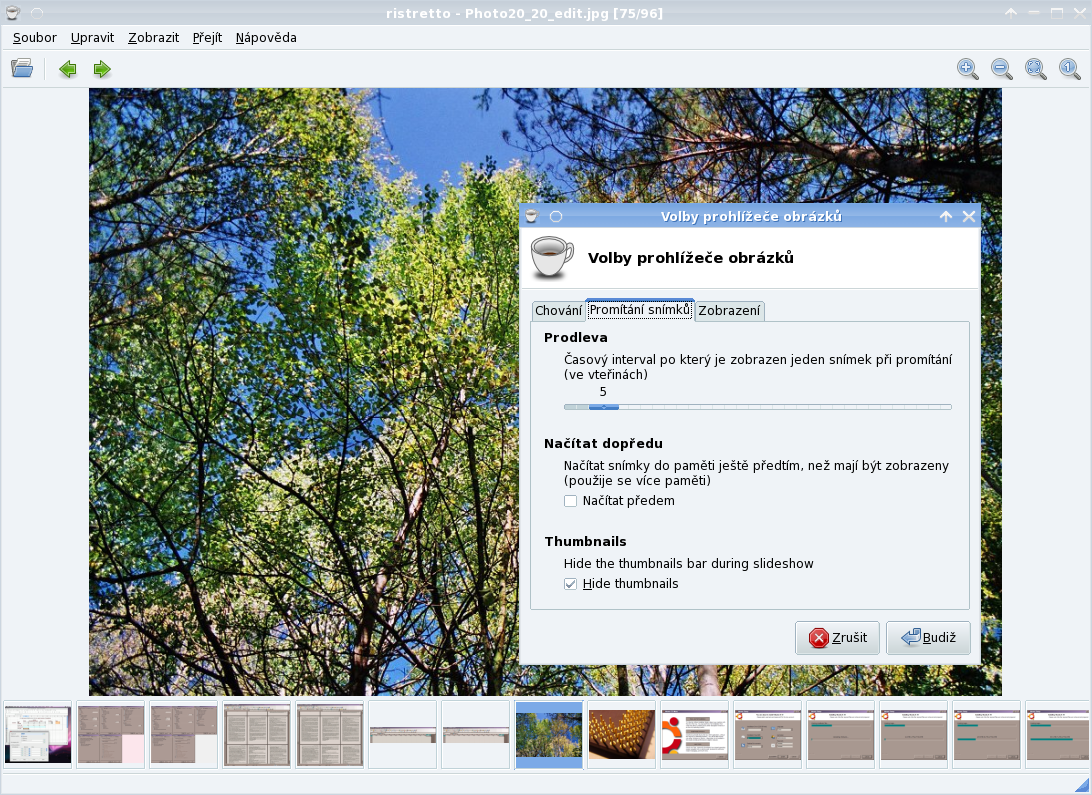Click the Zrušit button
The image size is (1092, 795).
tap(837, 638)
